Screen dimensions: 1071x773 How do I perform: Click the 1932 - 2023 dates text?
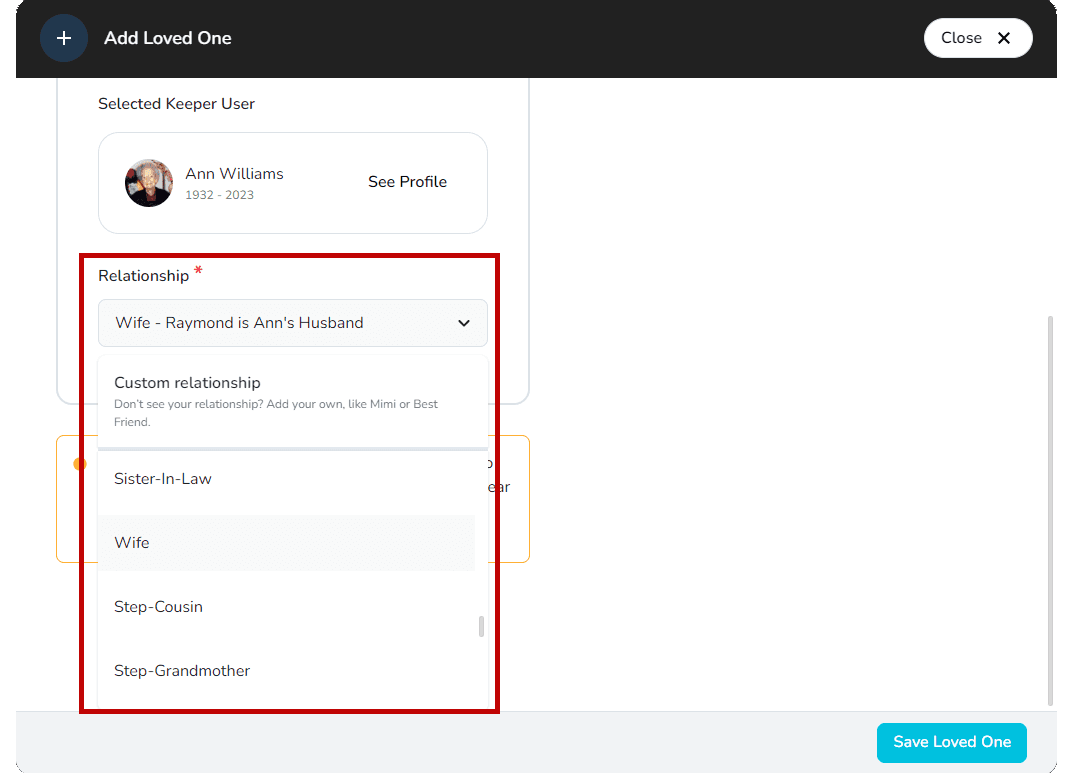pos(219,195)
